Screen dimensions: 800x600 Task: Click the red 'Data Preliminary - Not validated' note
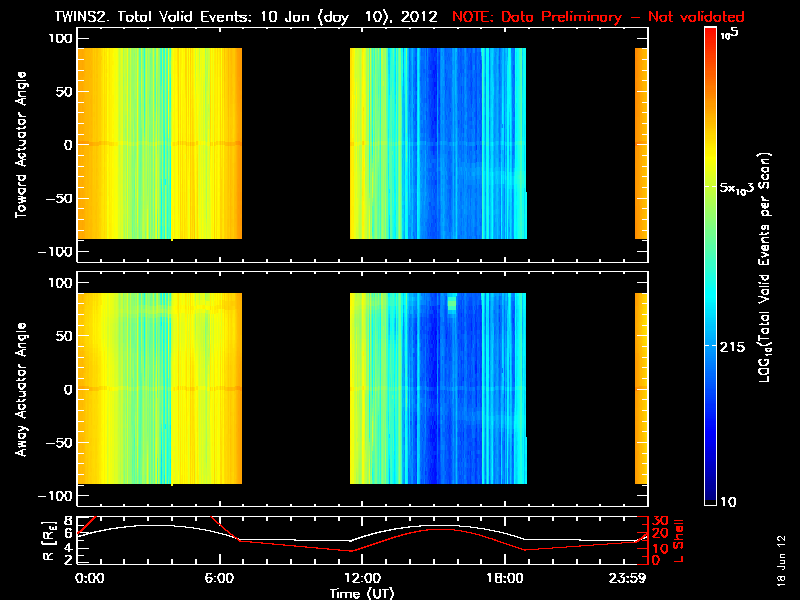[x=622, y=17]
